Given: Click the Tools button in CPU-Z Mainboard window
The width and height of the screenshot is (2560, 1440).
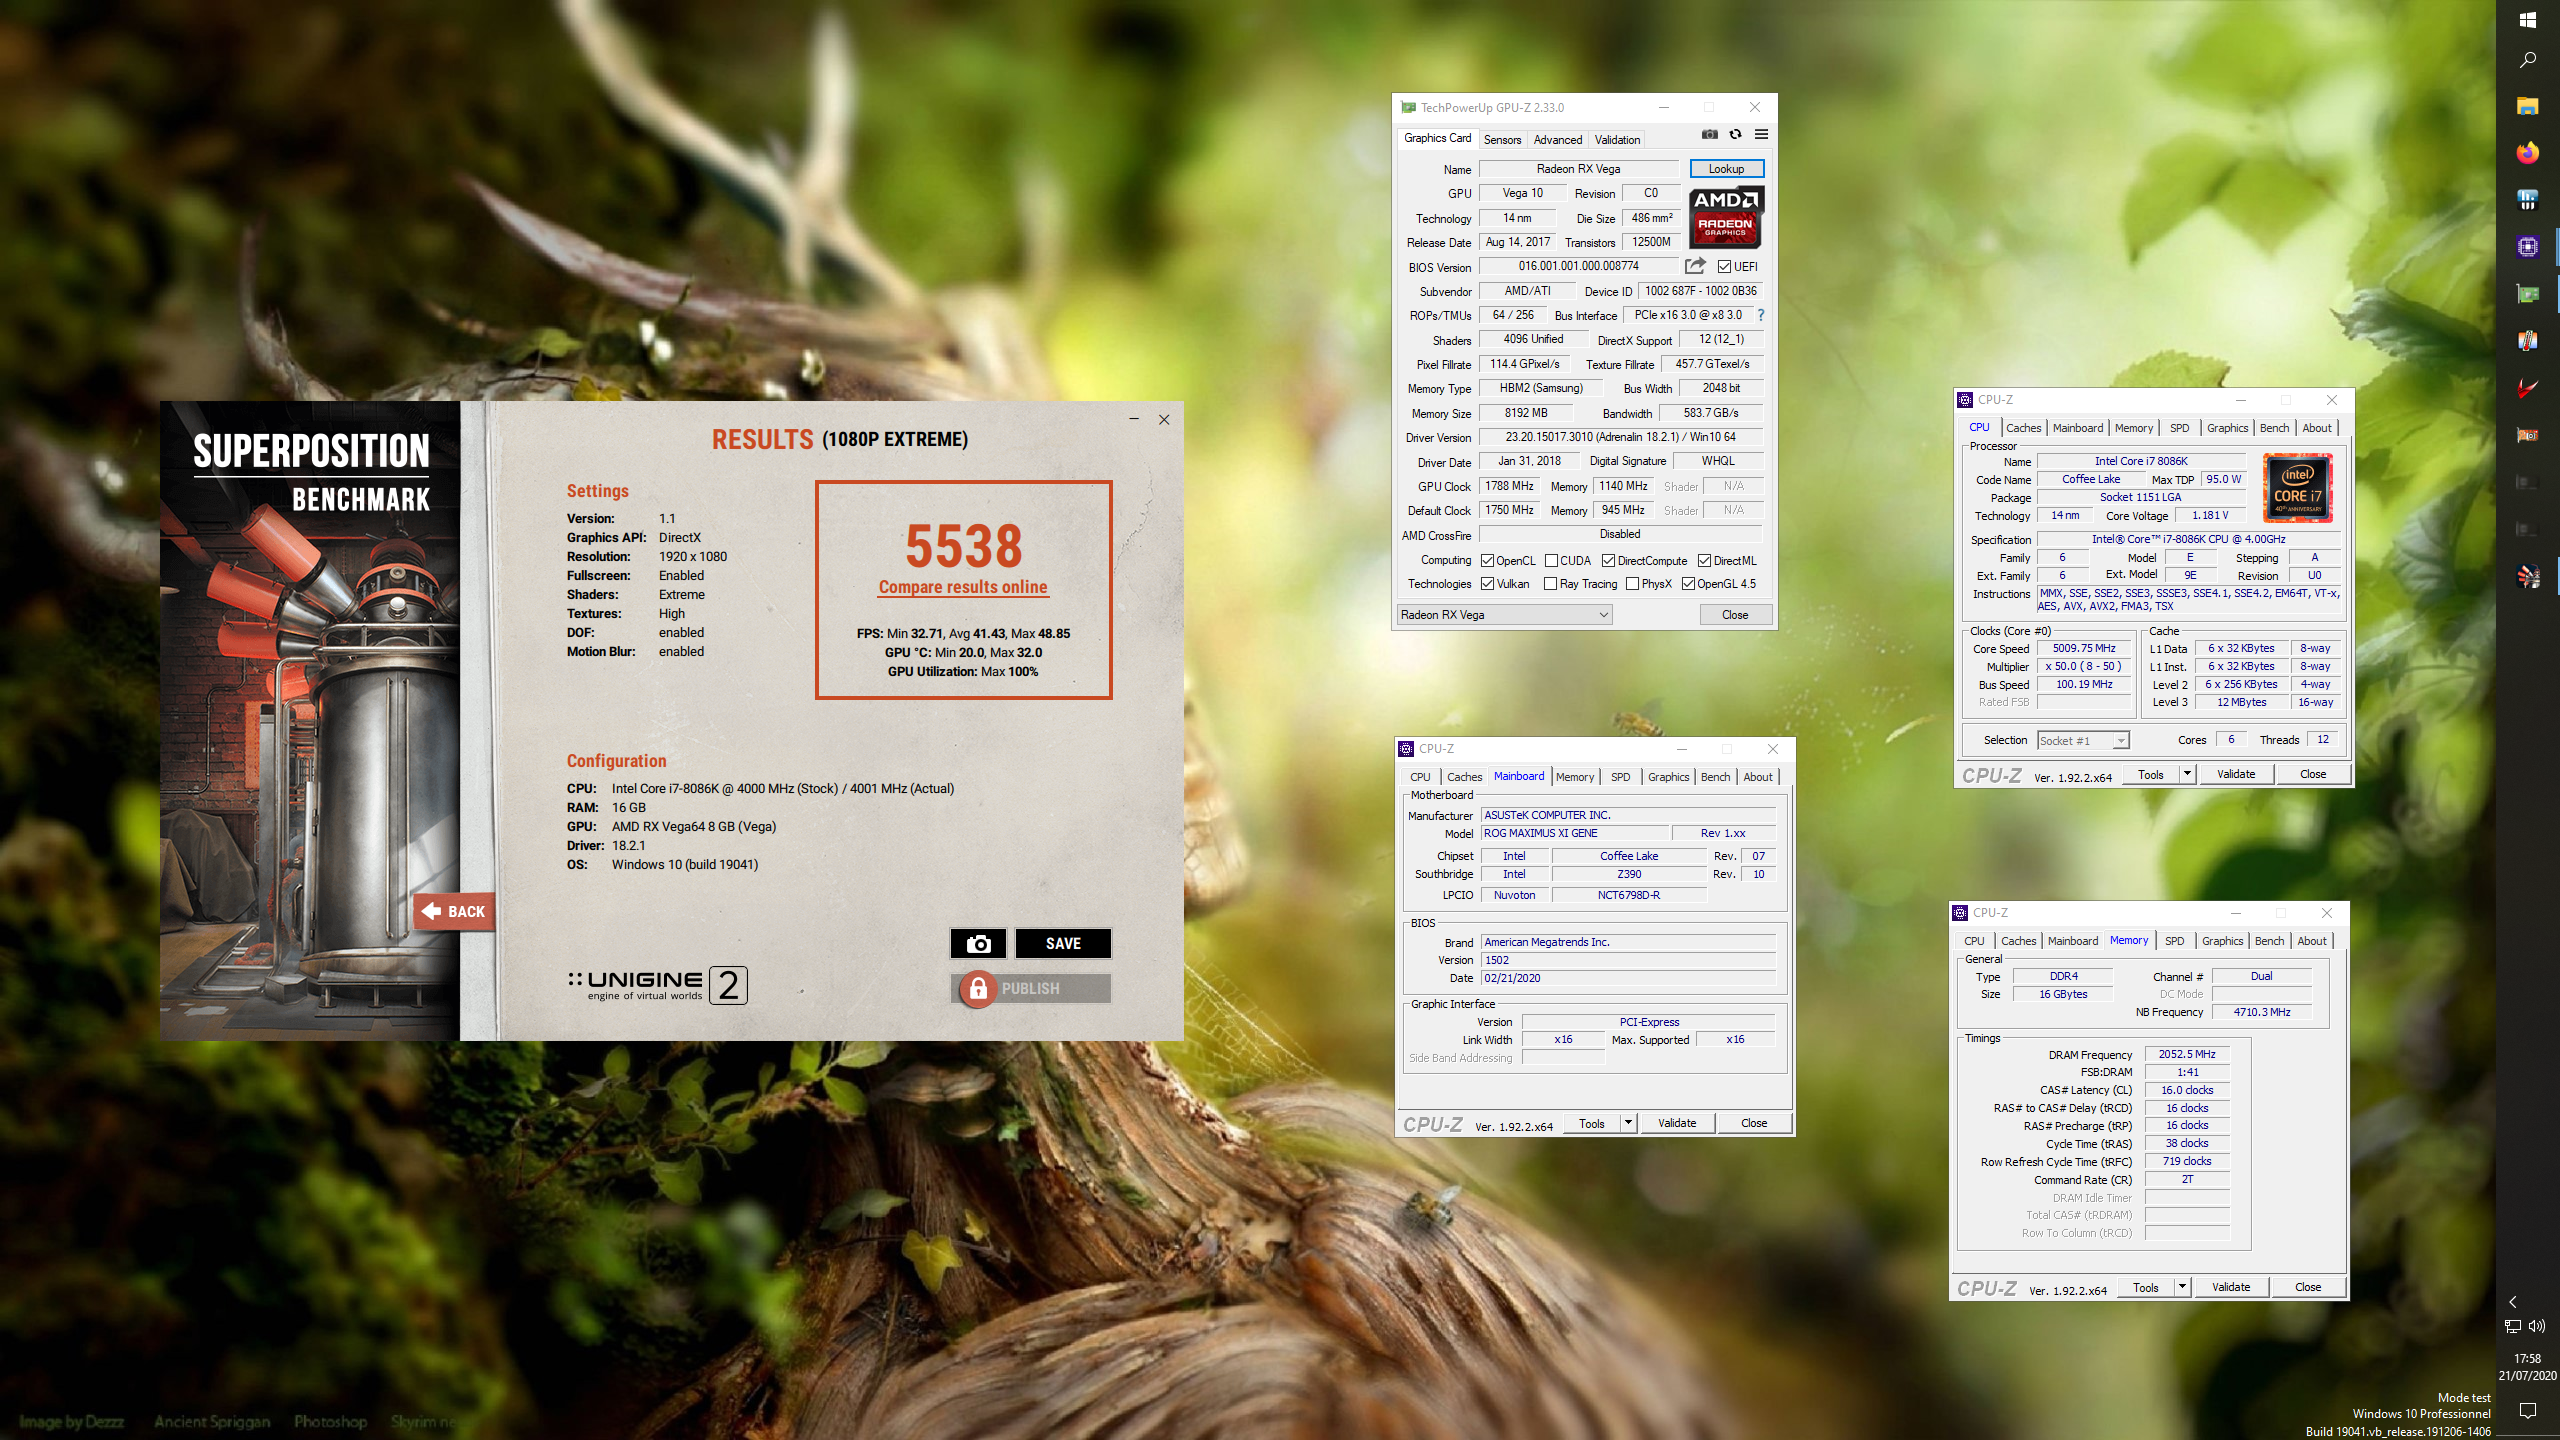Looking at the screenshot, I should pos(1592,1123).
